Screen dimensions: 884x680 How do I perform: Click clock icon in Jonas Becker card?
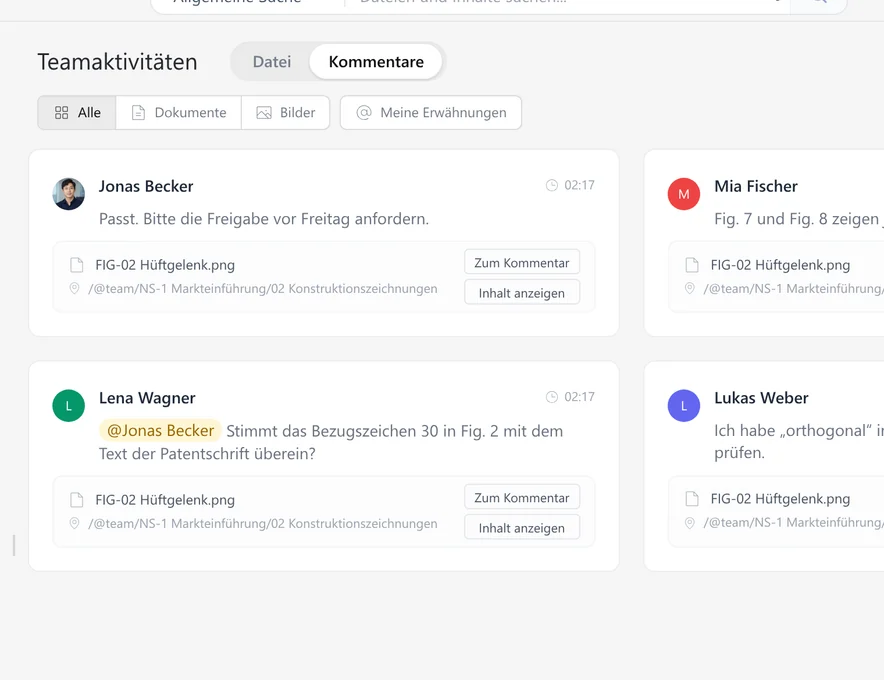point(551,185)
